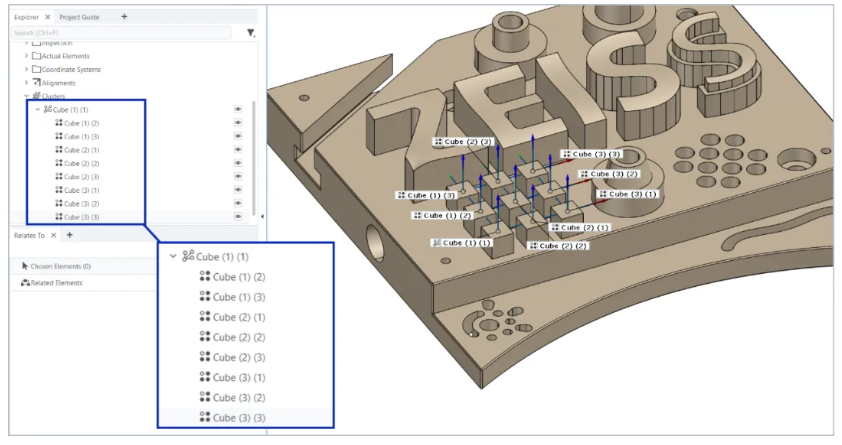Toggle eye visibility for Cube (2) (3)
The image size is (842, 445).
(238, 177)
